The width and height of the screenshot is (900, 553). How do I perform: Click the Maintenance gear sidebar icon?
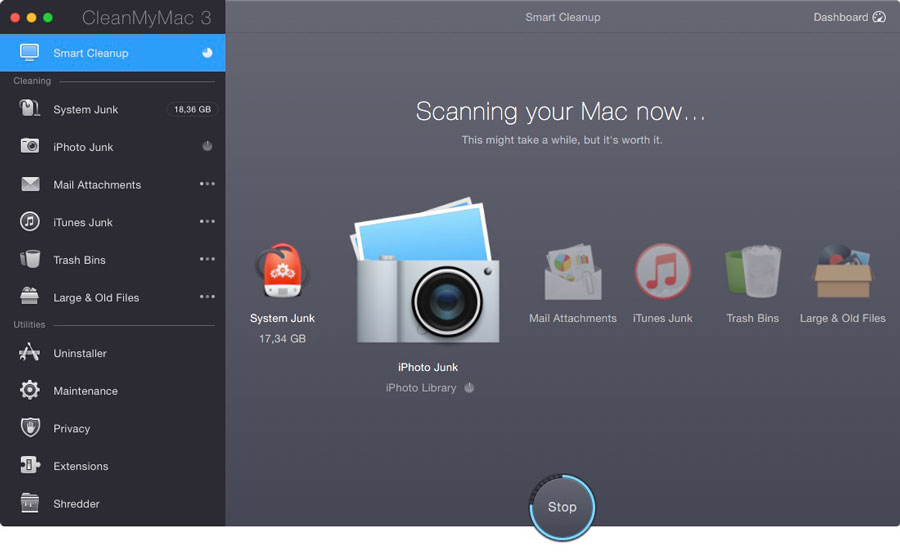click(30, 390)
